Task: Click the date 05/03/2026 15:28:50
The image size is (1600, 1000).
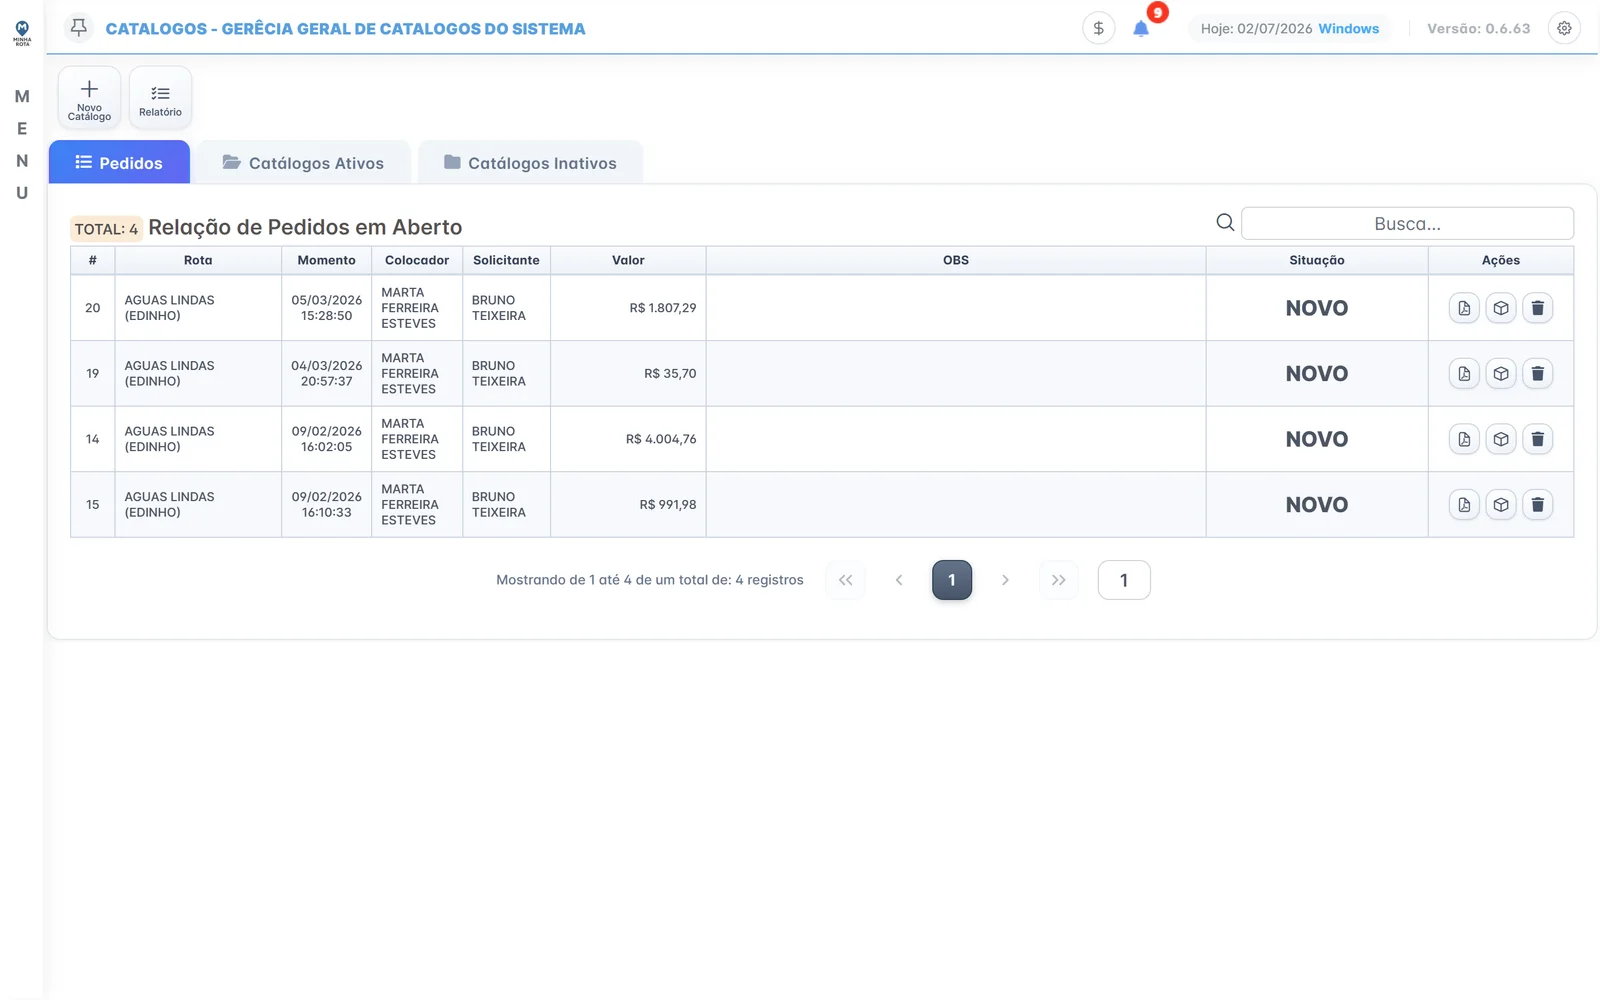Action: tap(326, 308)
